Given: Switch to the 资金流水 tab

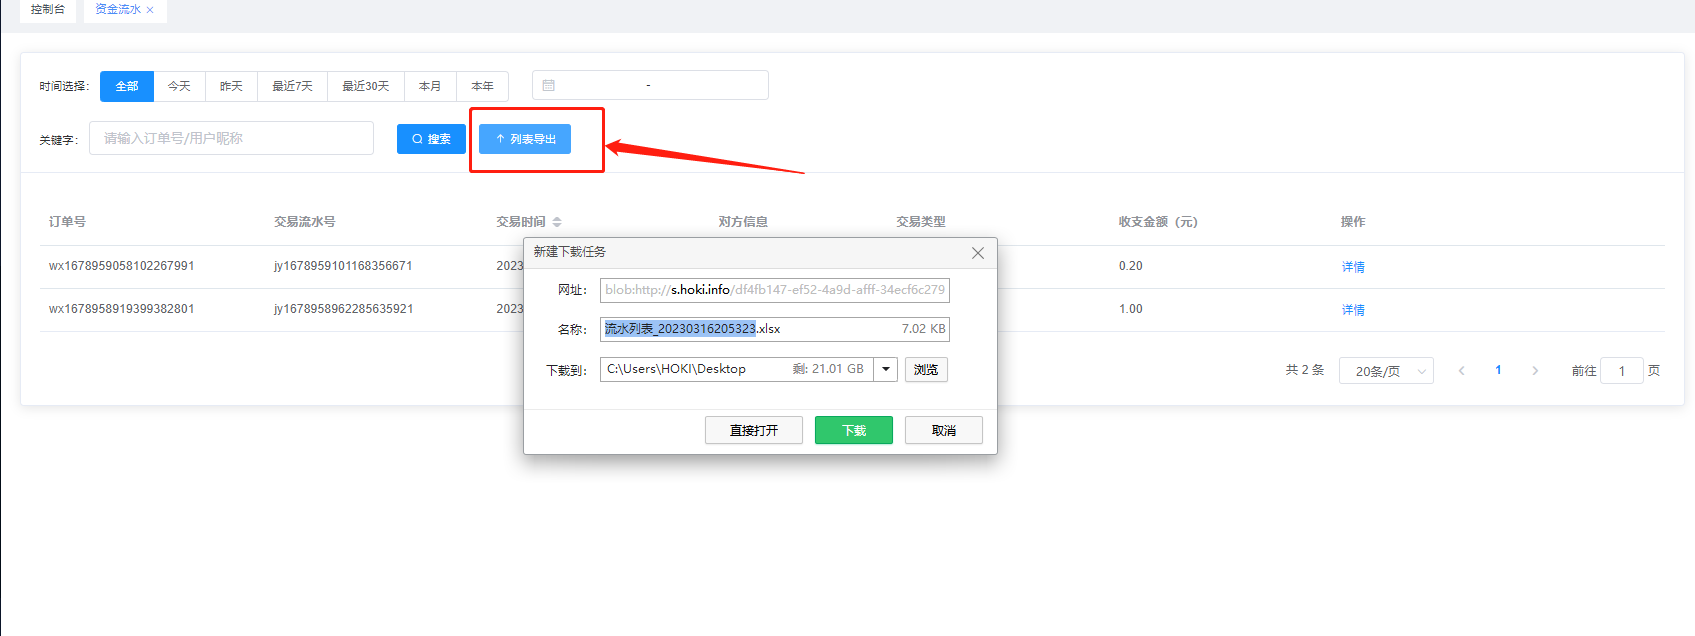Looking at the screenshot, I should pyautogui.click(x=117, y=10).
